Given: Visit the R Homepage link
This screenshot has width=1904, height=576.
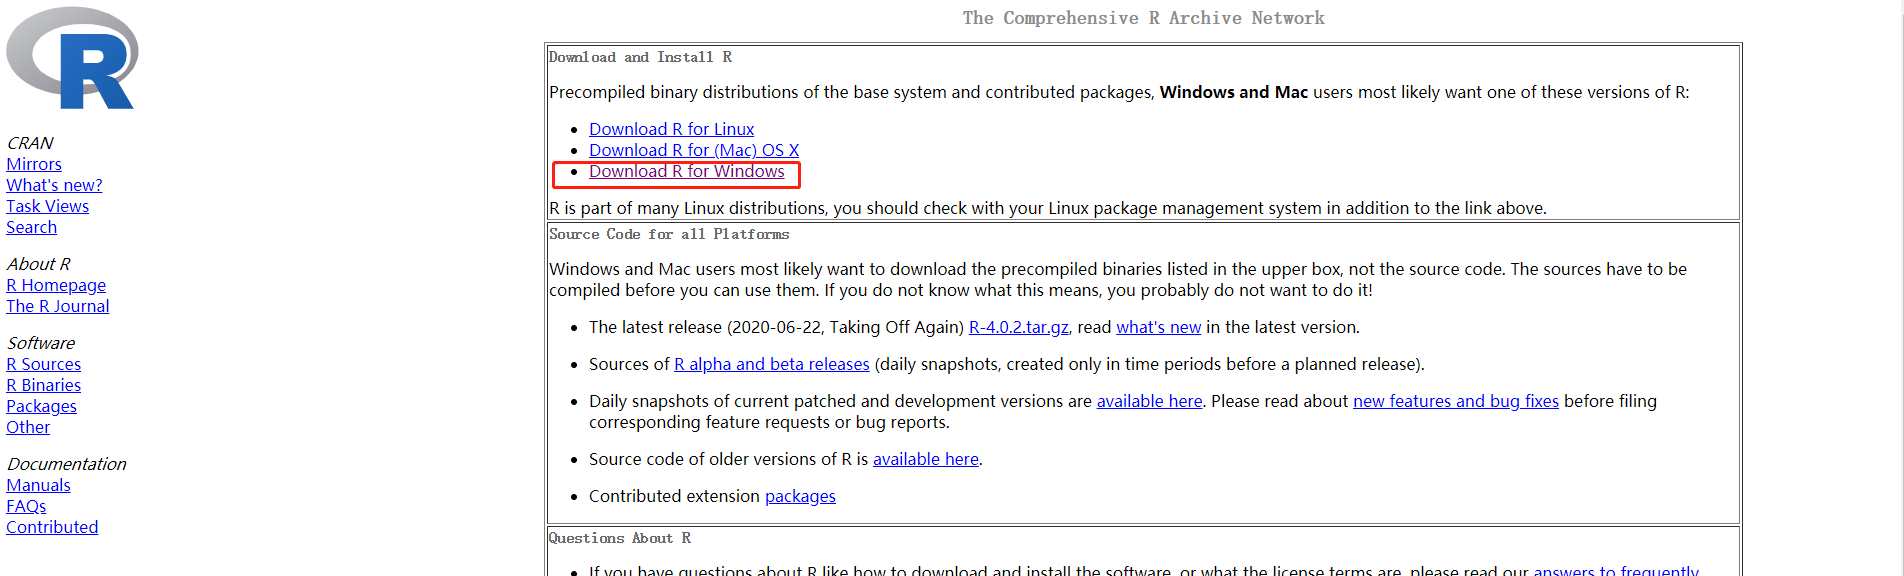Looking at the screenshot, I should pyautogui.click(x=56, y=285).
